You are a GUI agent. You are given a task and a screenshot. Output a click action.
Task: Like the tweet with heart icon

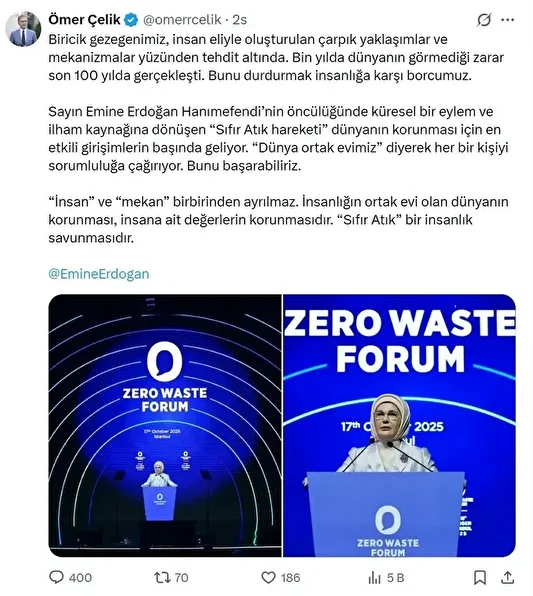pyautogui.click(x=268, y=578)
